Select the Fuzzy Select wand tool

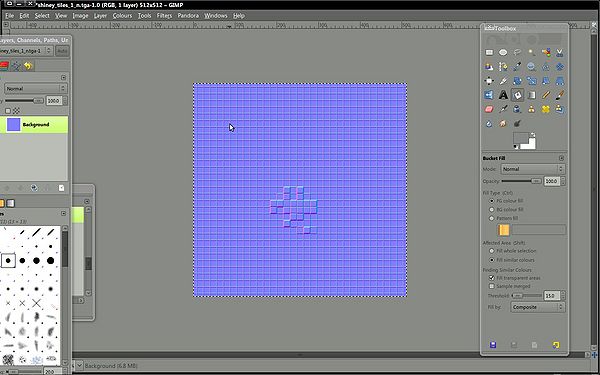532,52
